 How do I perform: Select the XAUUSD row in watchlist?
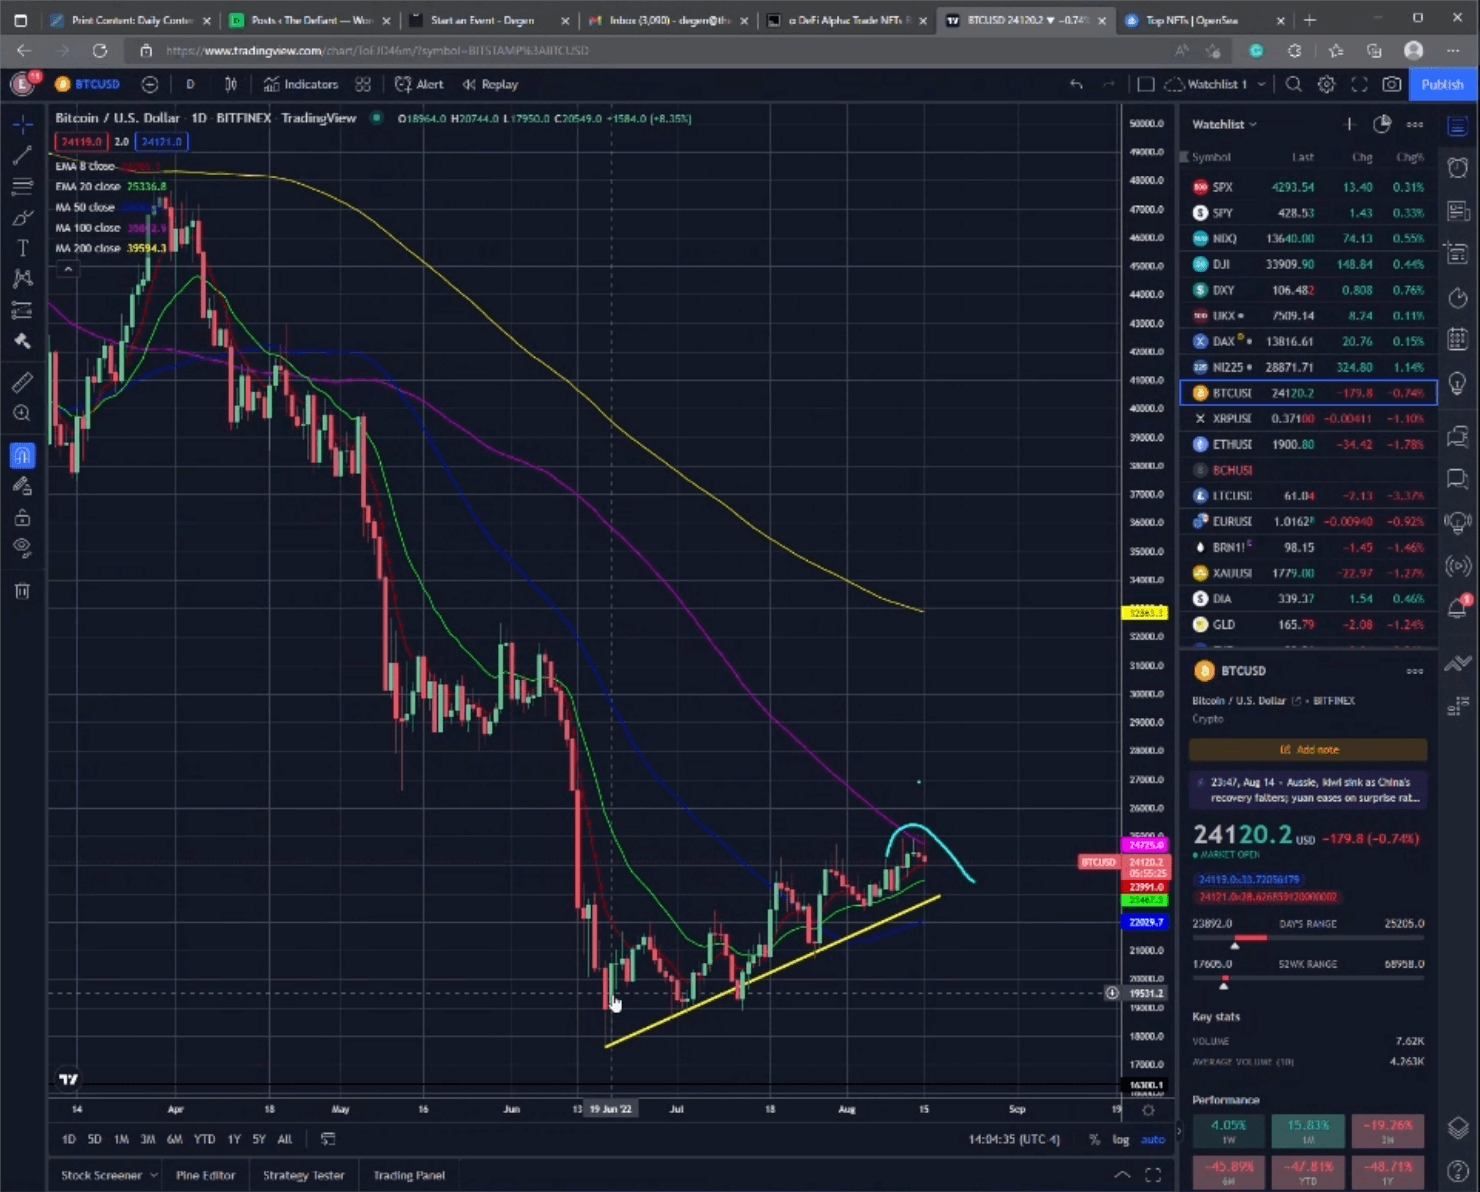coord(1309,573)
